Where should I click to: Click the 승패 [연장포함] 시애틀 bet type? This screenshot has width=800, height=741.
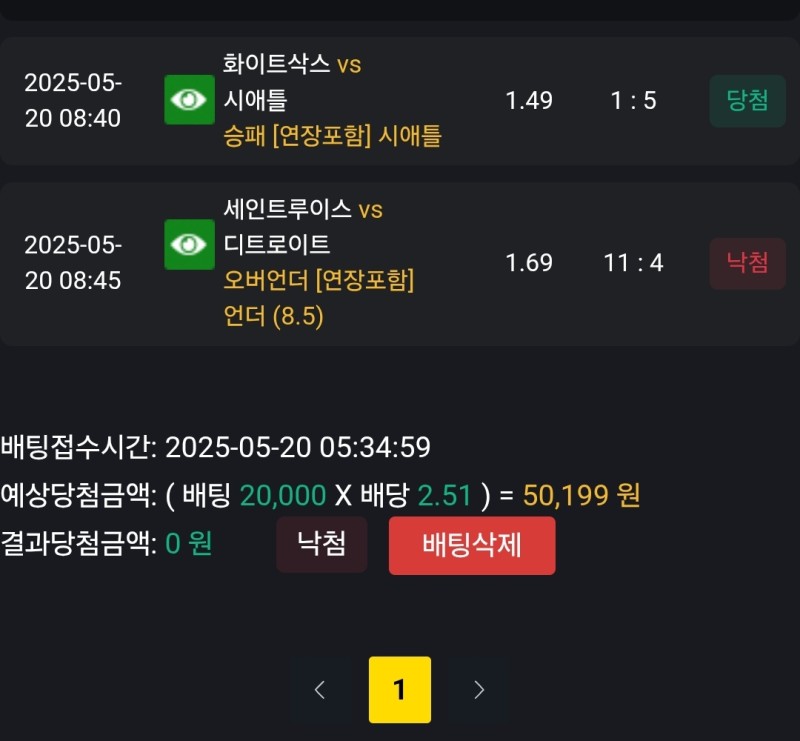click(x=333, y=136)
